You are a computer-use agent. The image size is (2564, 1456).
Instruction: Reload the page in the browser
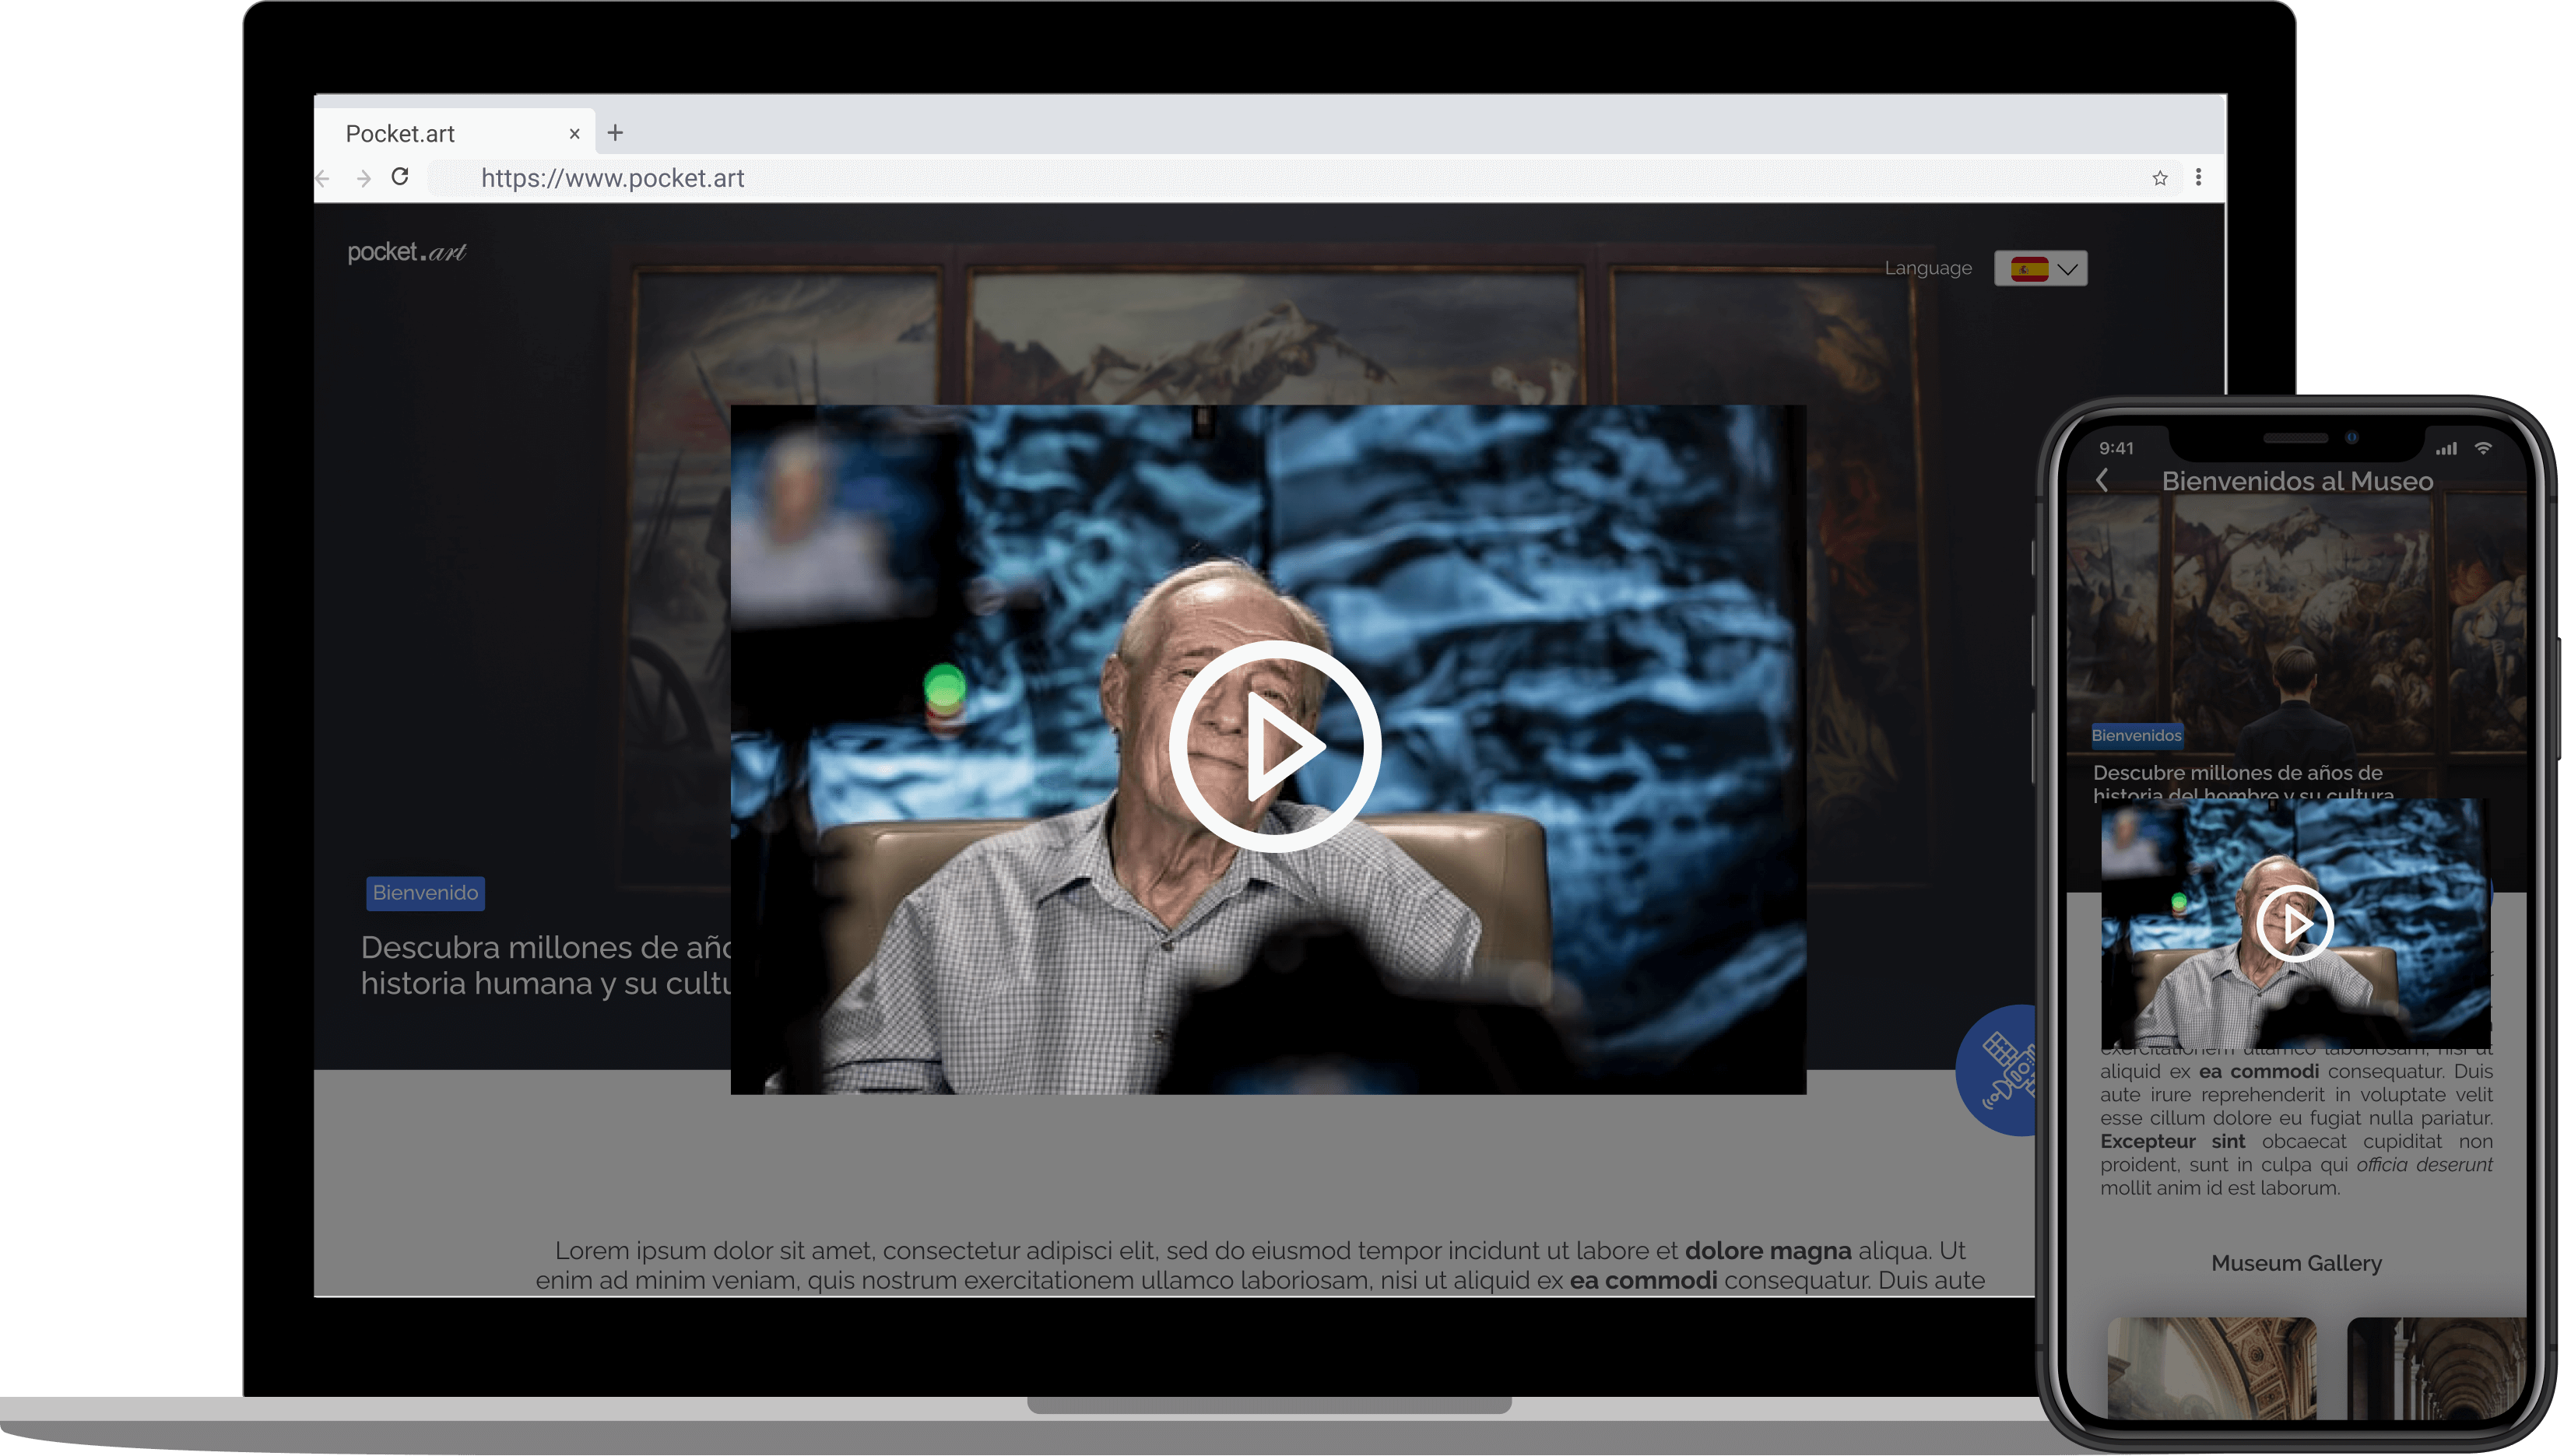[400, 177]
